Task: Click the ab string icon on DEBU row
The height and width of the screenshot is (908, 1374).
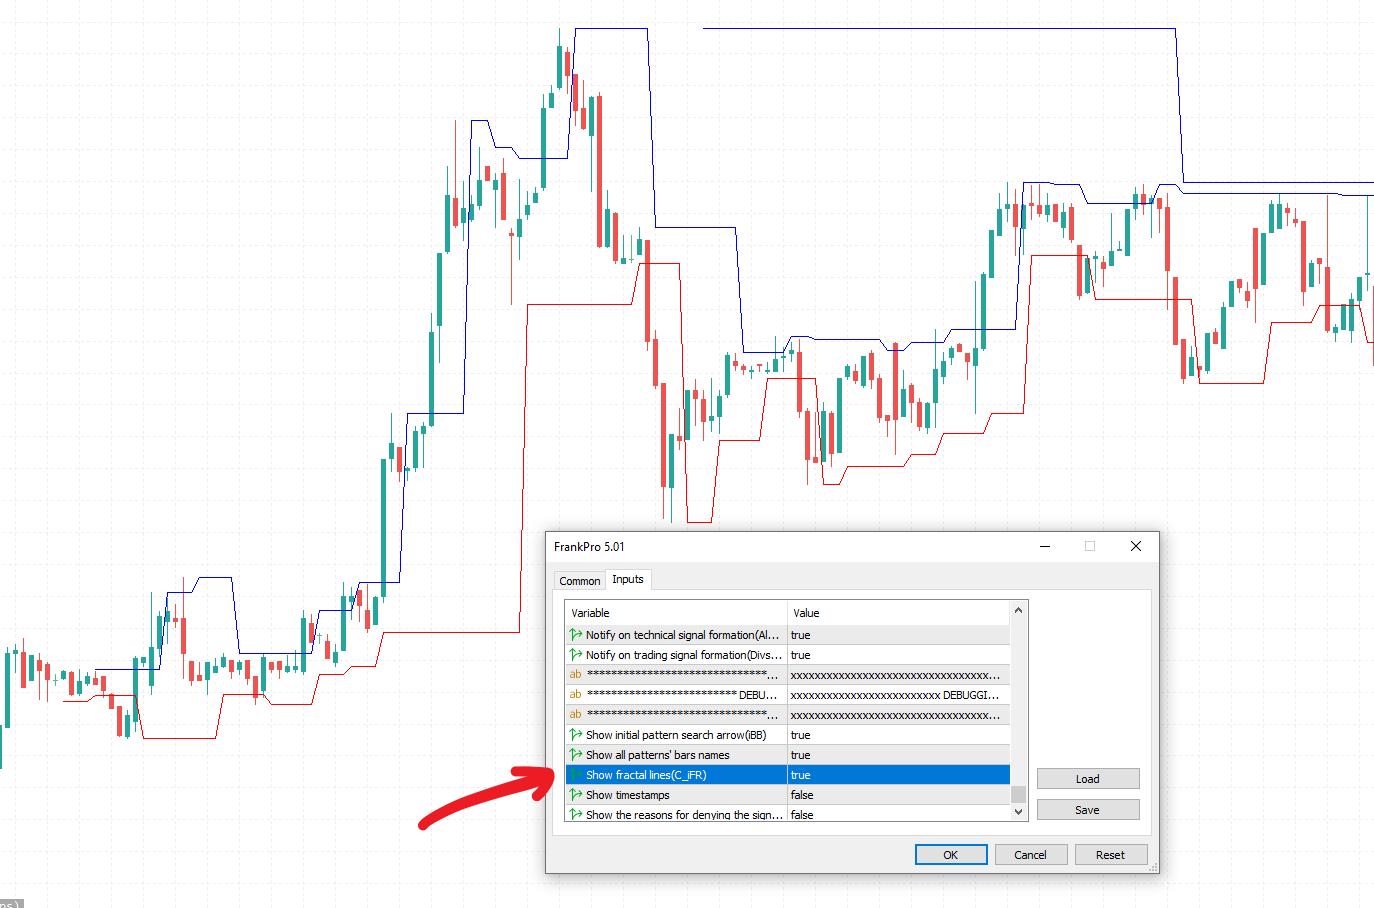Action: [x=575, y=694]
